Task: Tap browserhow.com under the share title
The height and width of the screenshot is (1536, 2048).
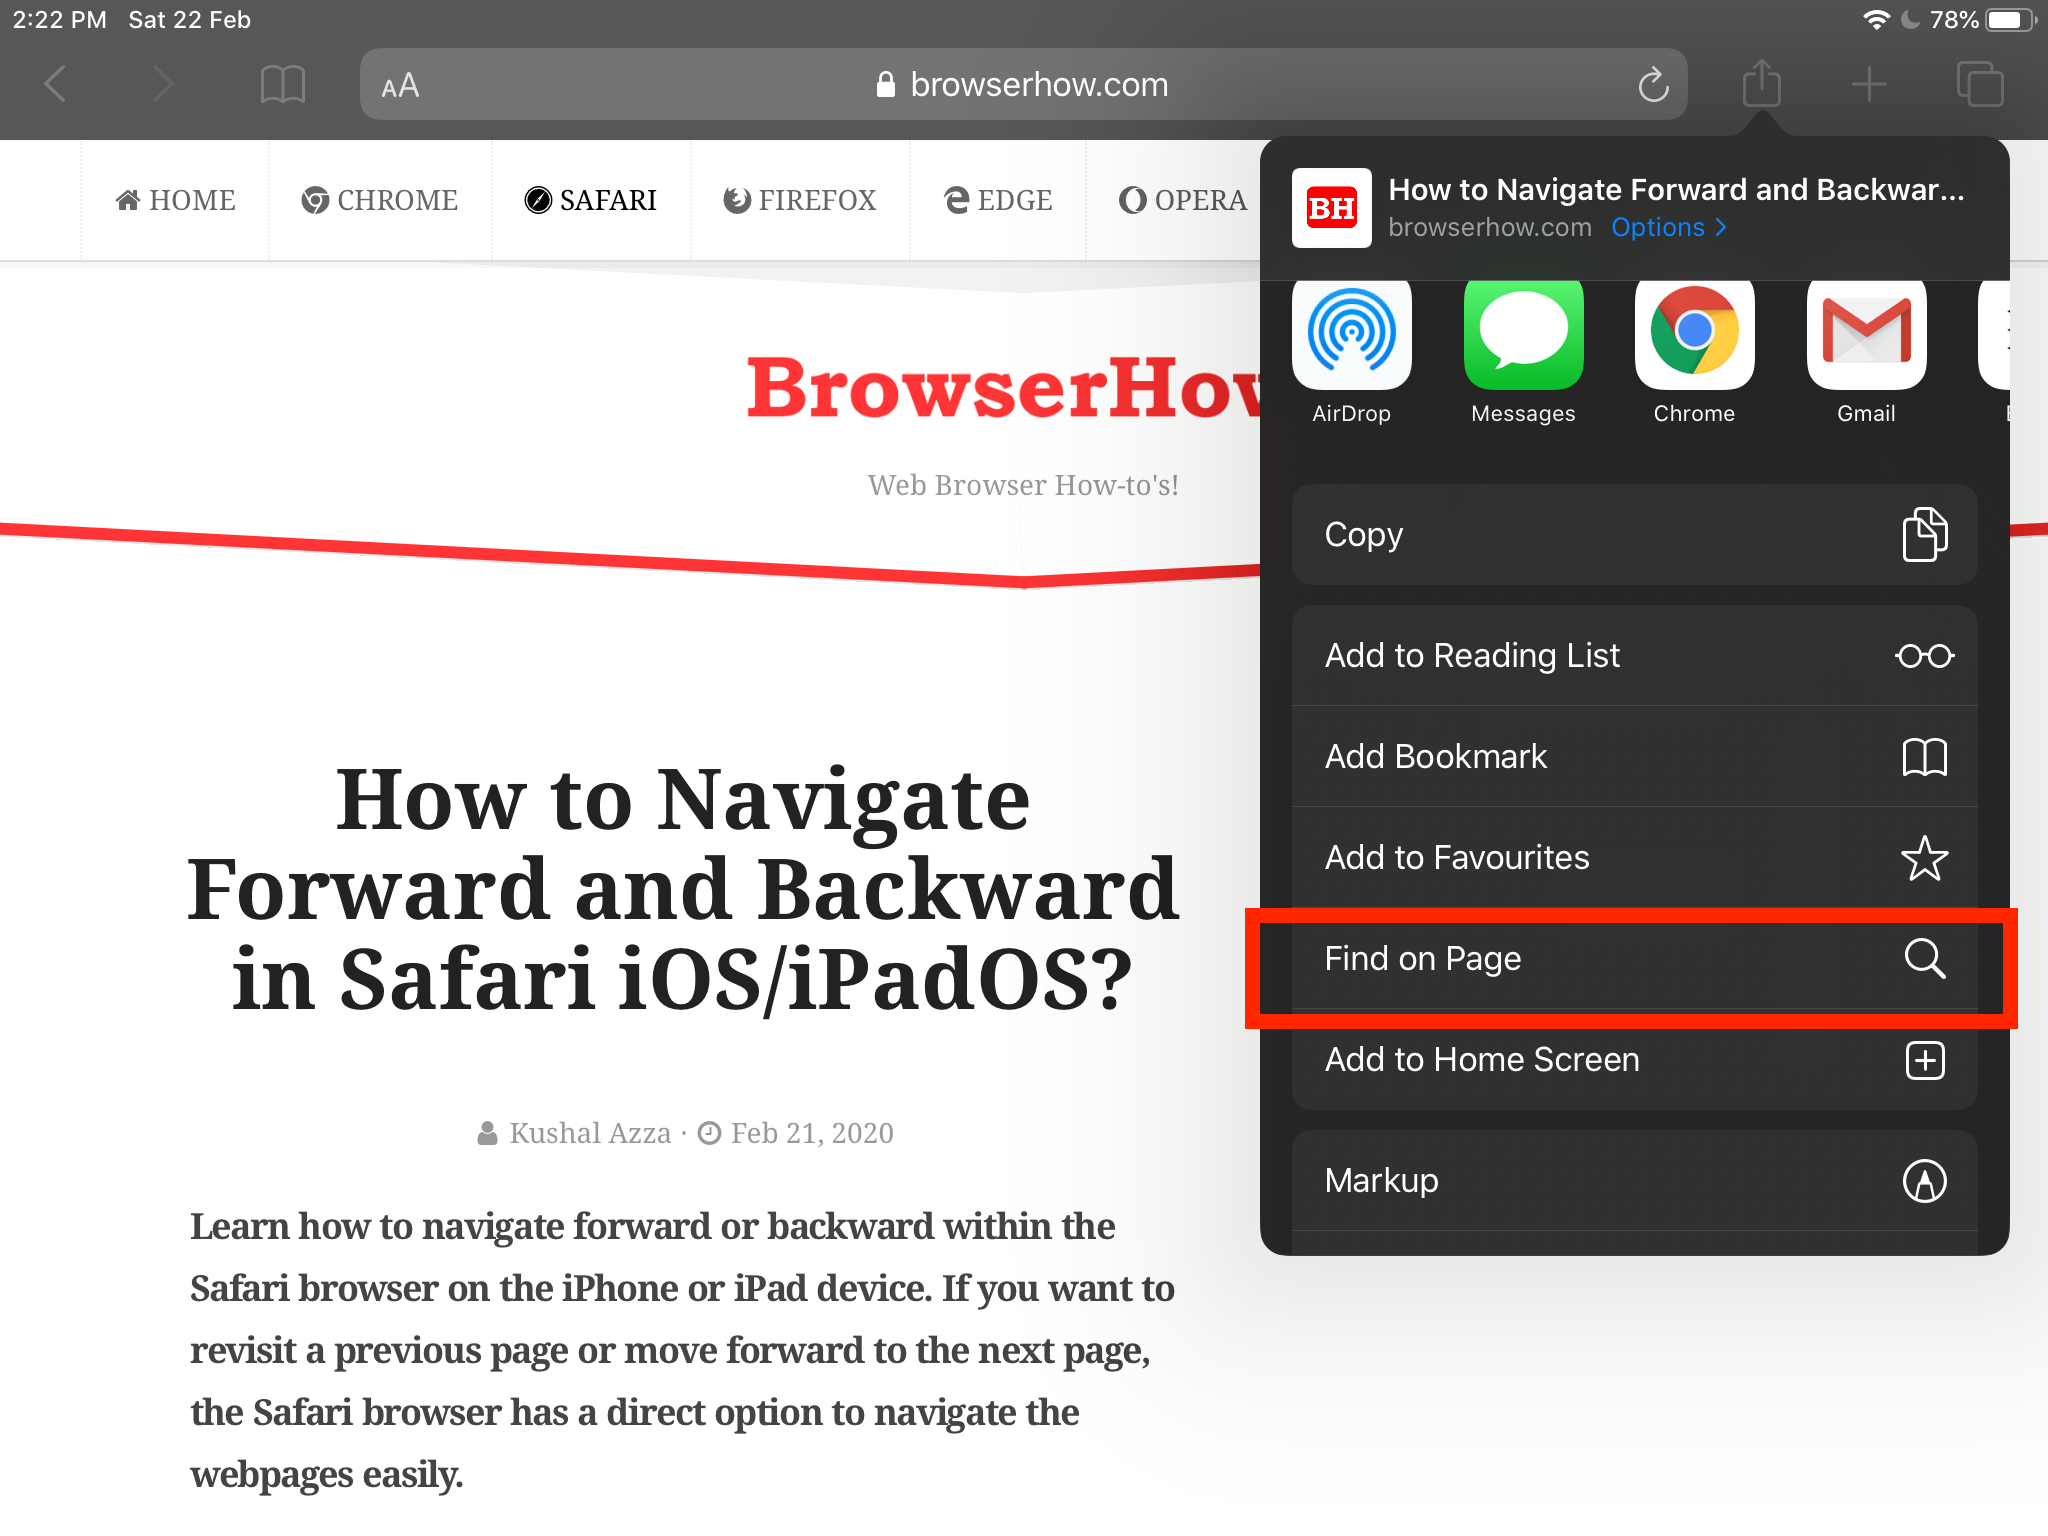Action: click(1490, 228)
